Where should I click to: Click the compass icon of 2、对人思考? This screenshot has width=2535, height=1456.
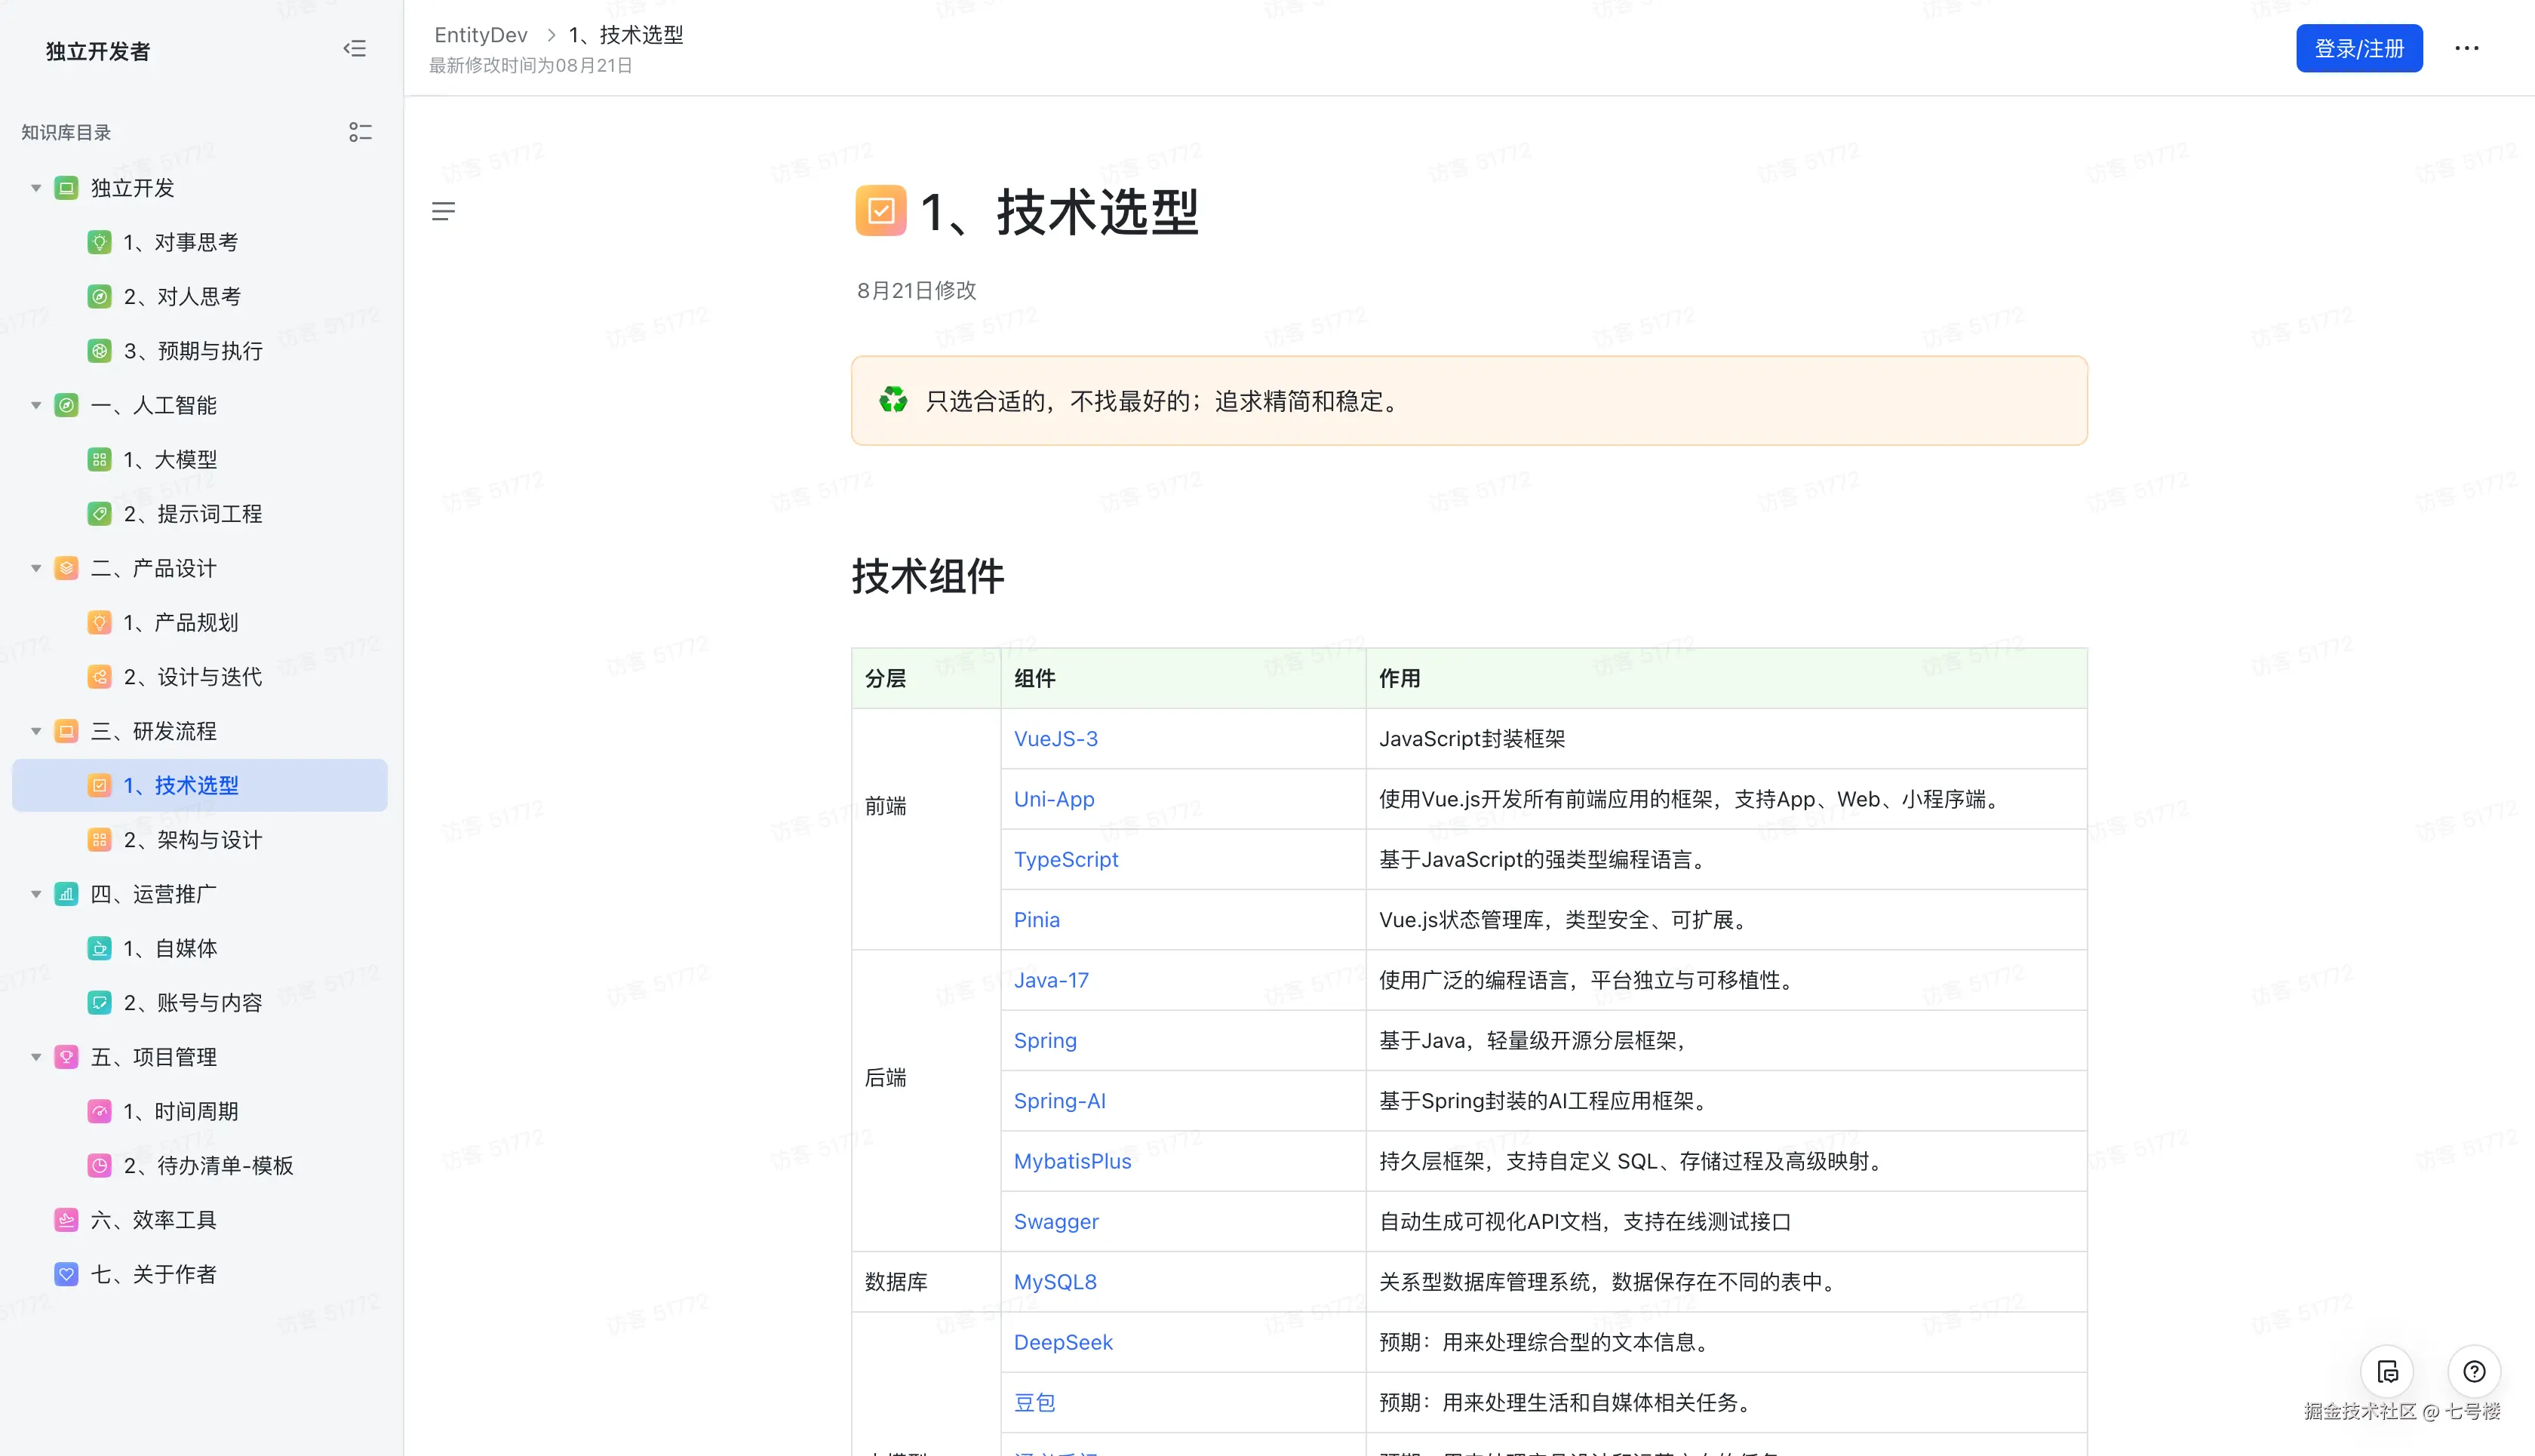coord(99,296)
